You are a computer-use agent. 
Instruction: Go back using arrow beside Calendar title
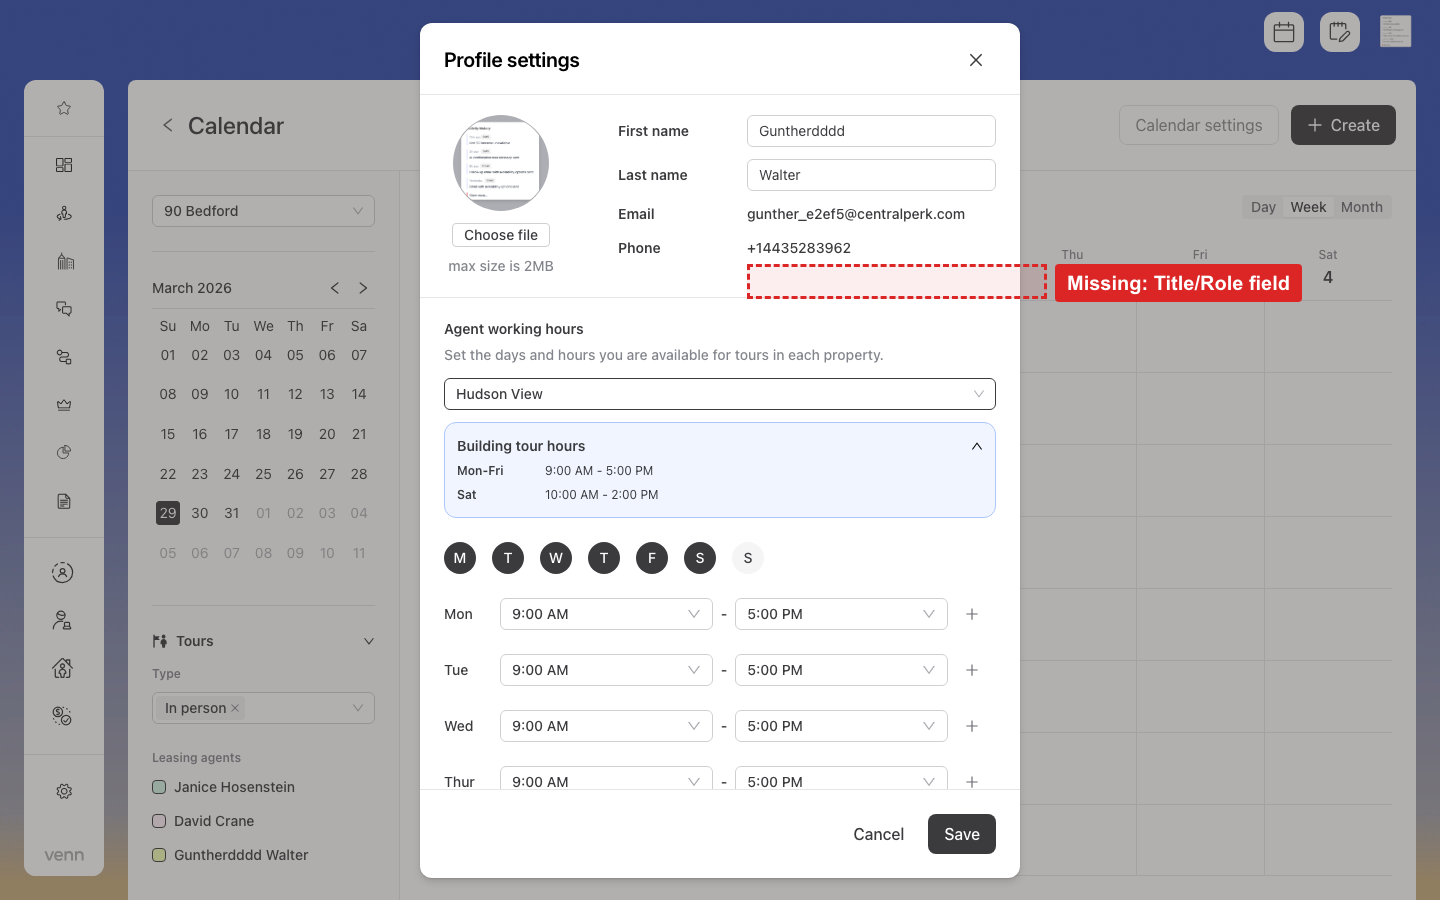(168, 125)
